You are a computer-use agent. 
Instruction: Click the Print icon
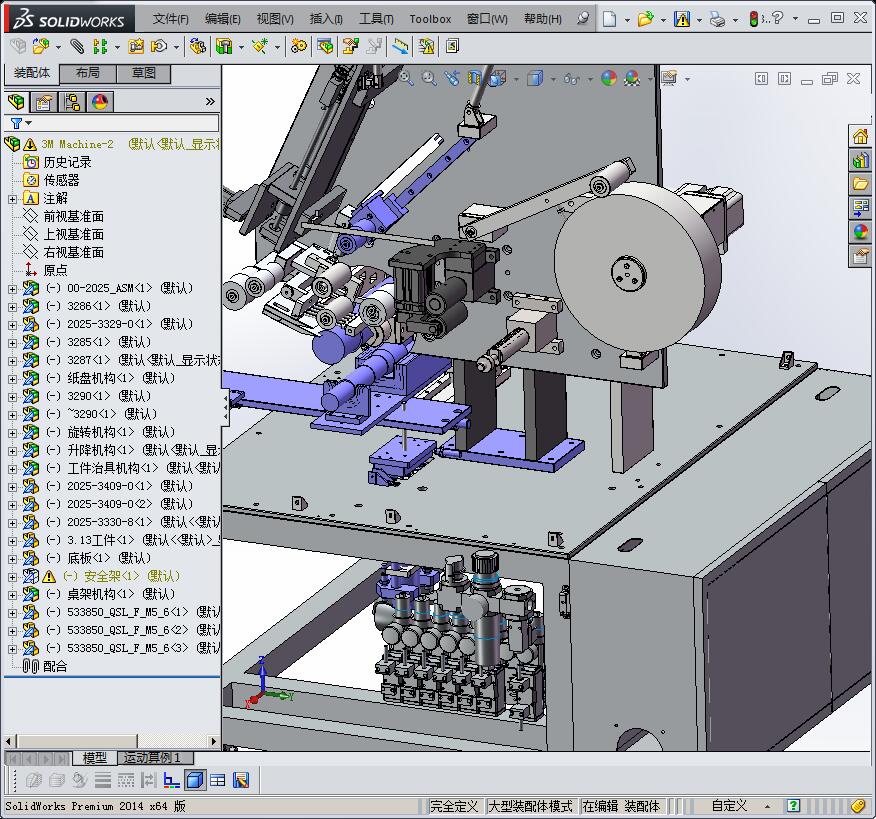pos(717,20)
